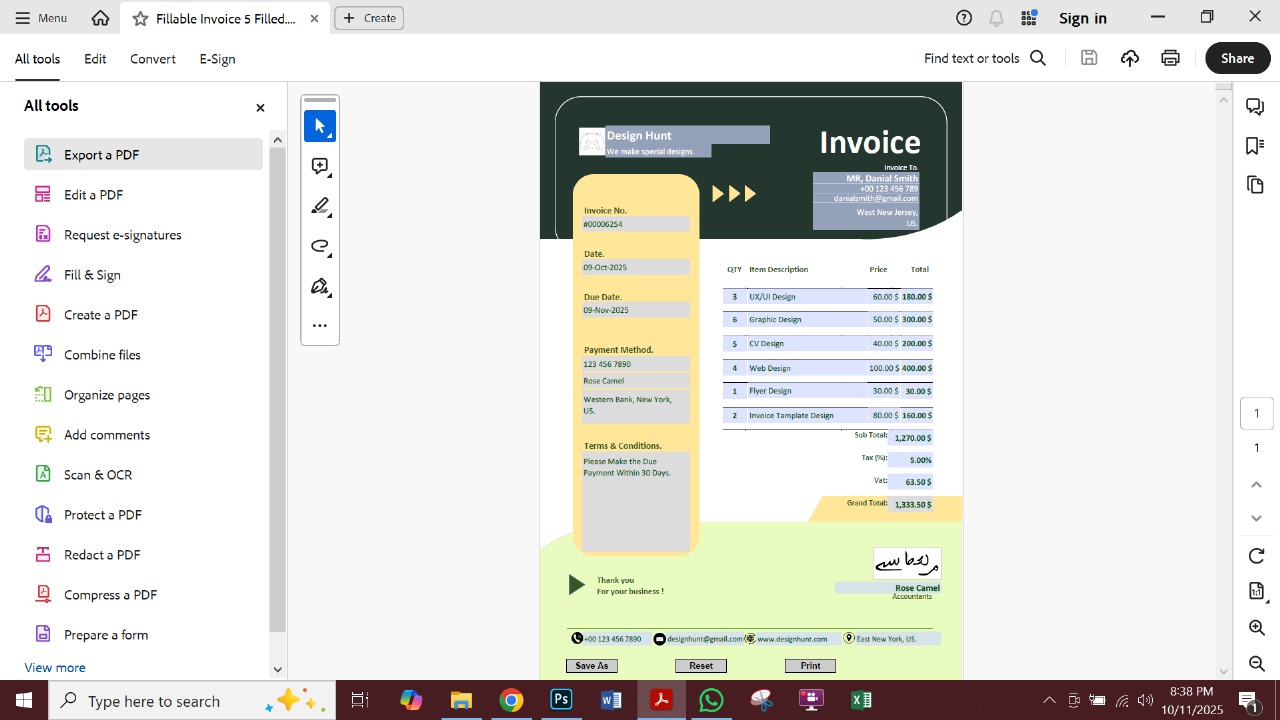Click the add comment tool icon
This screenshot has height=720, width=1280.
pos(320,166)
